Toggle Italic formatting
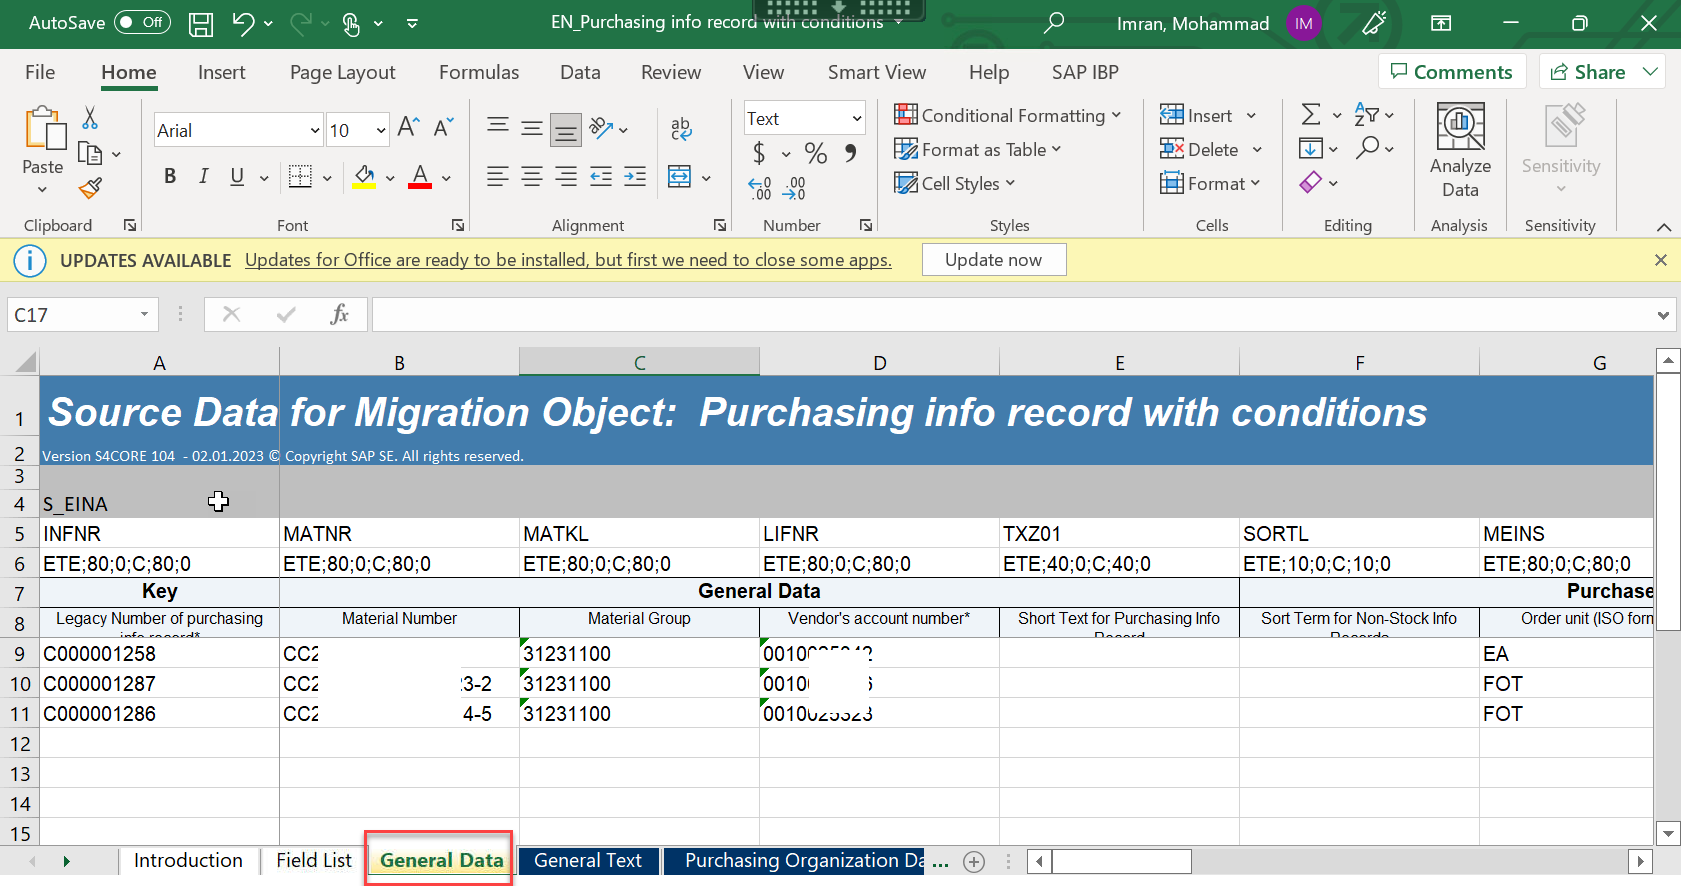1681x886 pixels. coord(204,177)
